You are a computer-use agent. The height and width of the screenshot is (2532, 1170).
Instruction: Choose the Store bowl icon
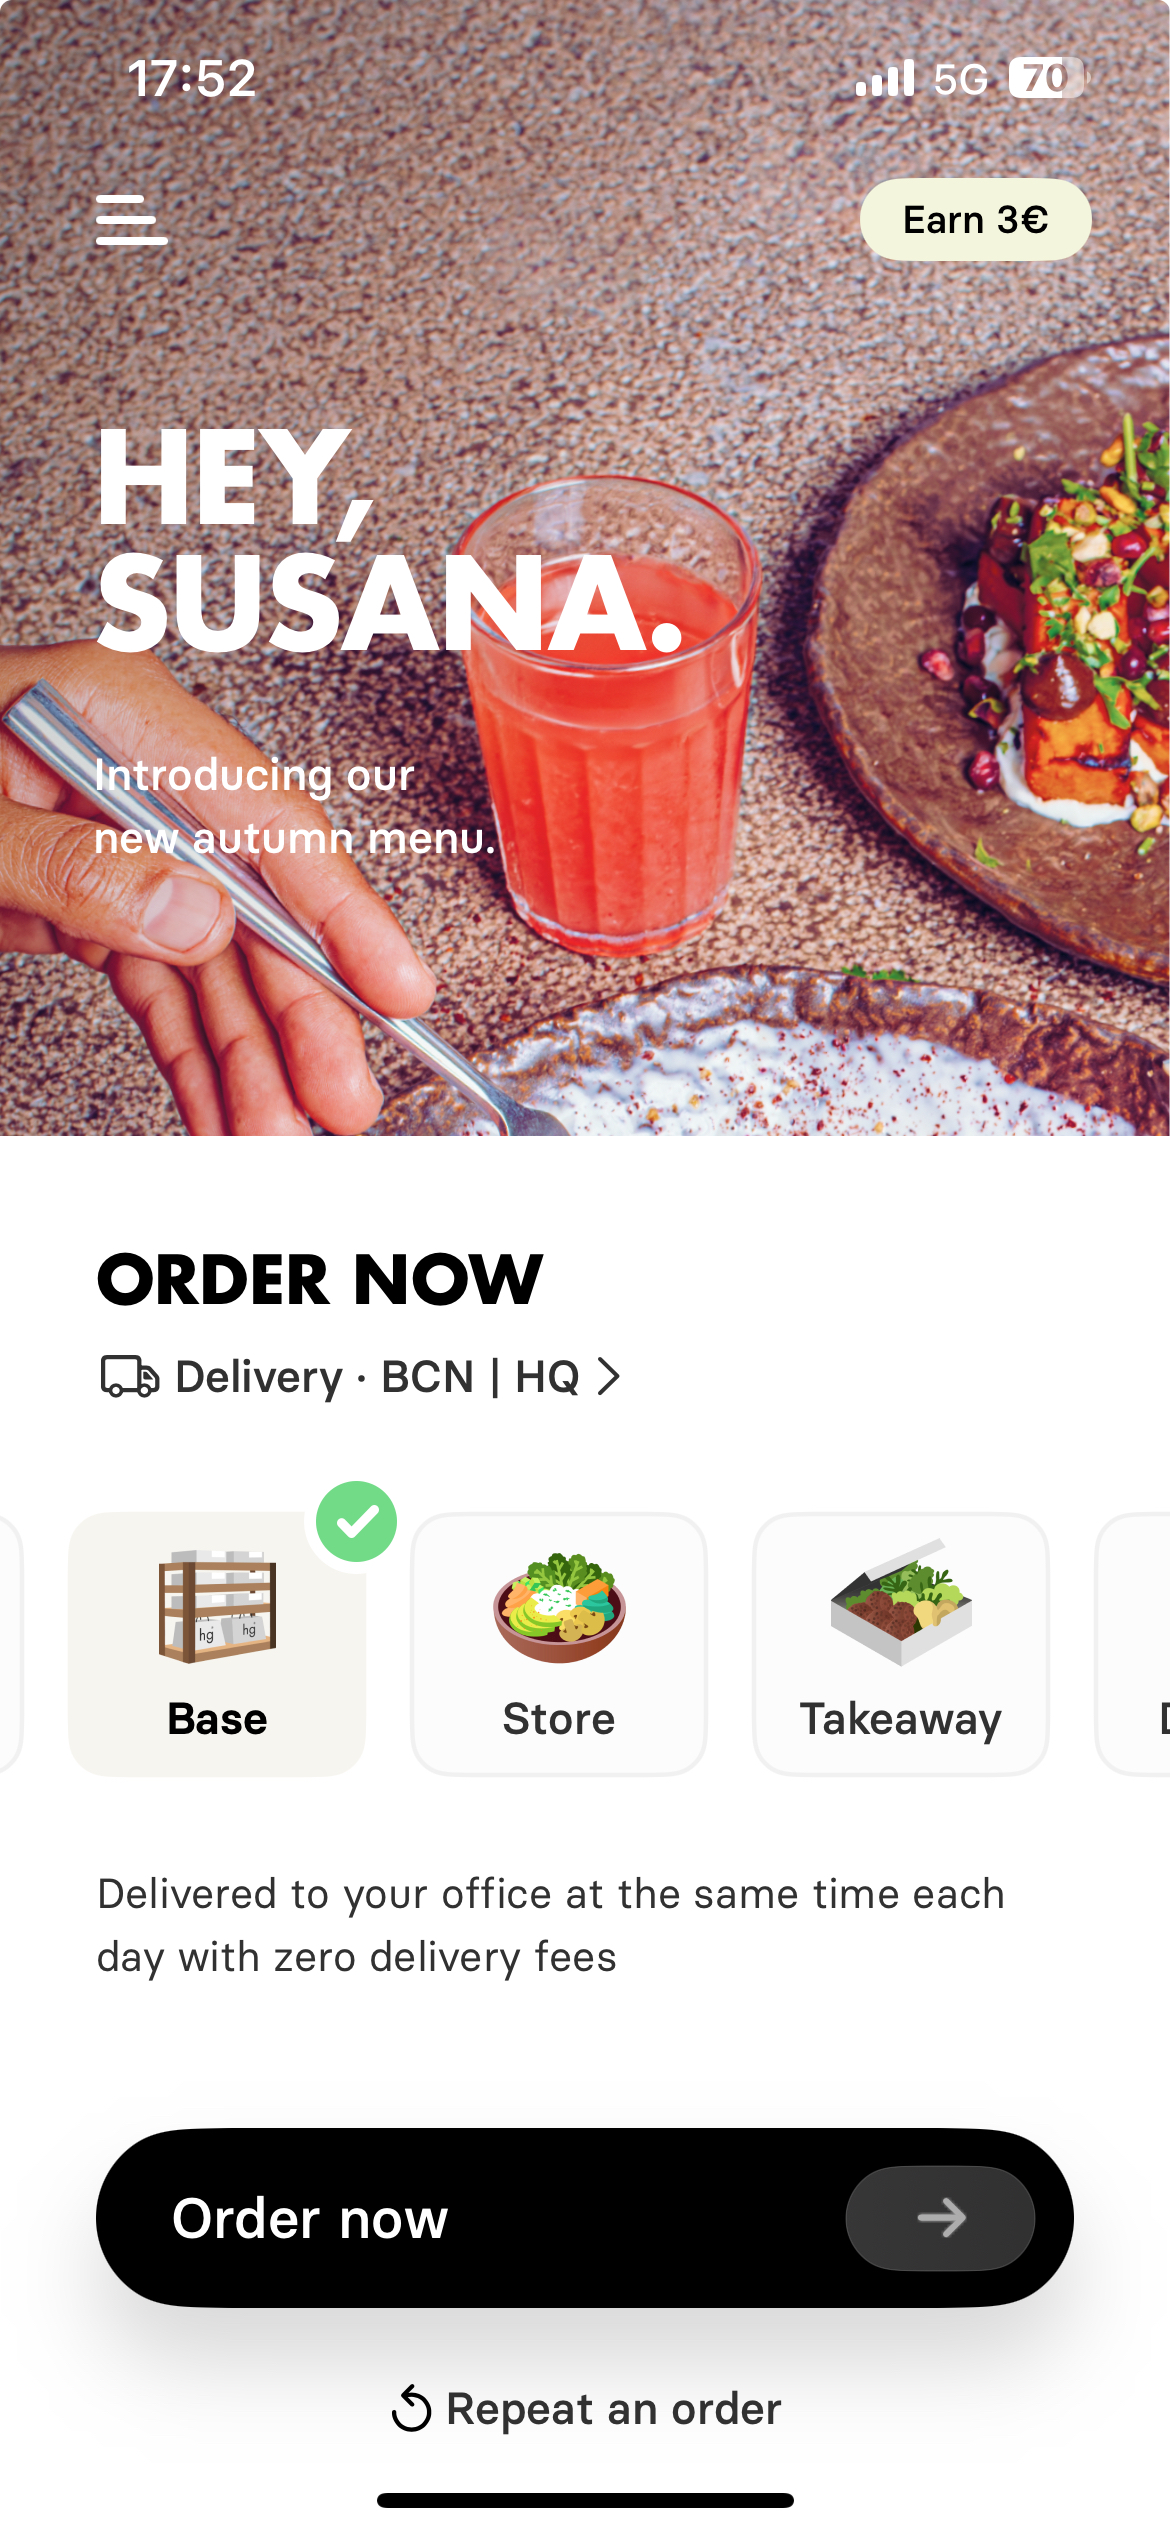[559, 1607]
